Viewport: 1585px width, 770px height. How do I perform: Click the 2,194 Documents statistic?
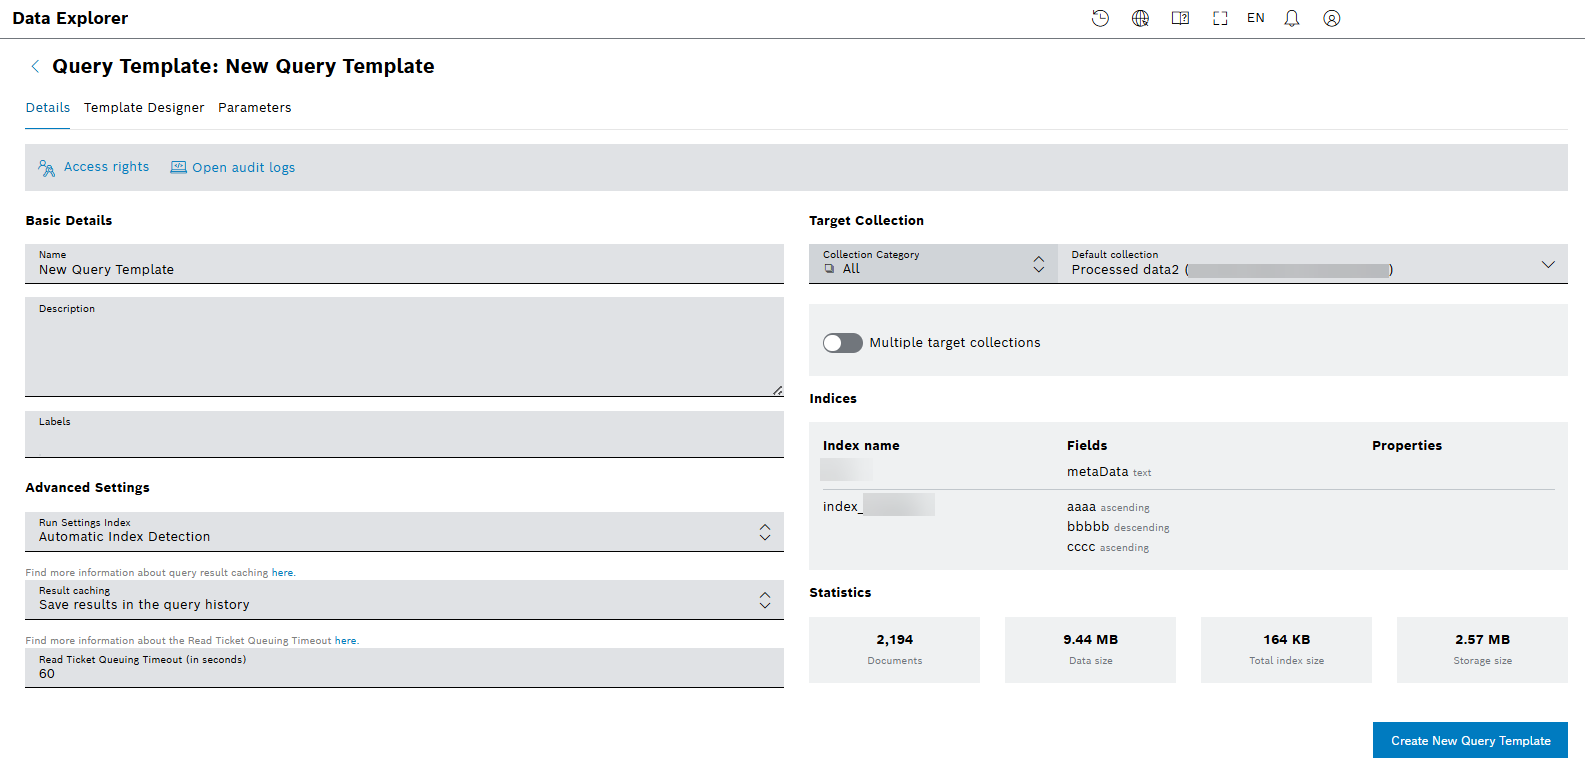click(x=894, y=650)
